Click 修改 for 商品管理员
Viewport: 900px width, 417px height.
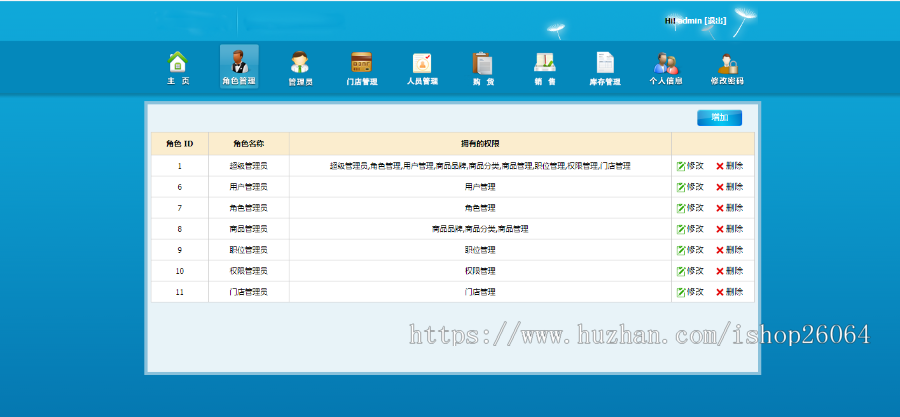[x=690, y=229]
